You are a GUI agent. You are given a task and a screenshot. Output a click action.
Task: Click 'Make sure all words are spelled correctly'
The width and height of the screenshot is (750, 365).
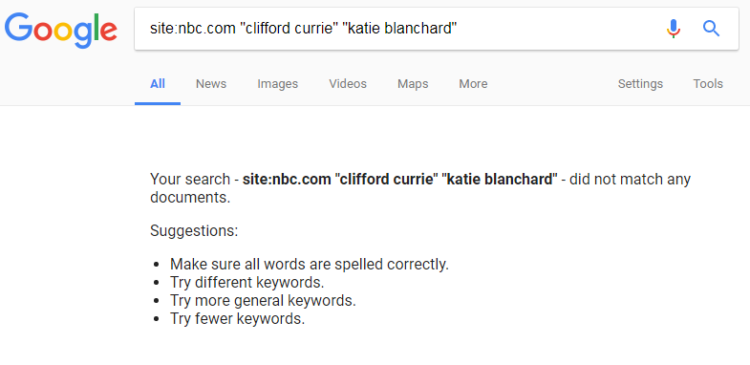click(309, 264)
